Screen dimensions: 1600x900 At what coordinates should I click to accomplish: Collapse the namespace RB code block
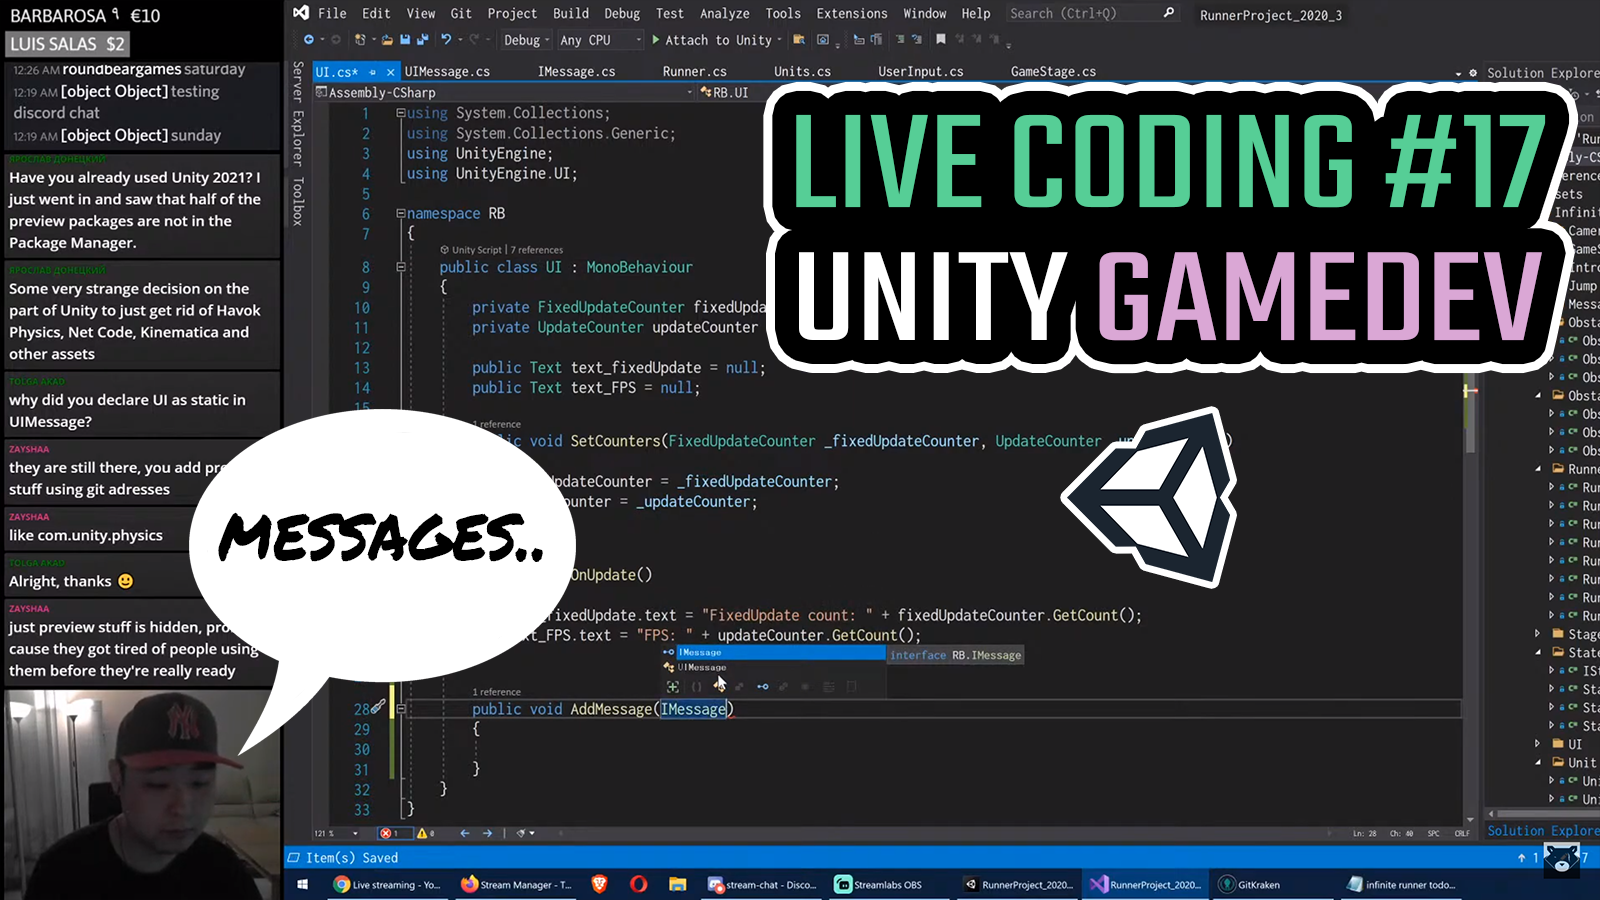point(400,213)
